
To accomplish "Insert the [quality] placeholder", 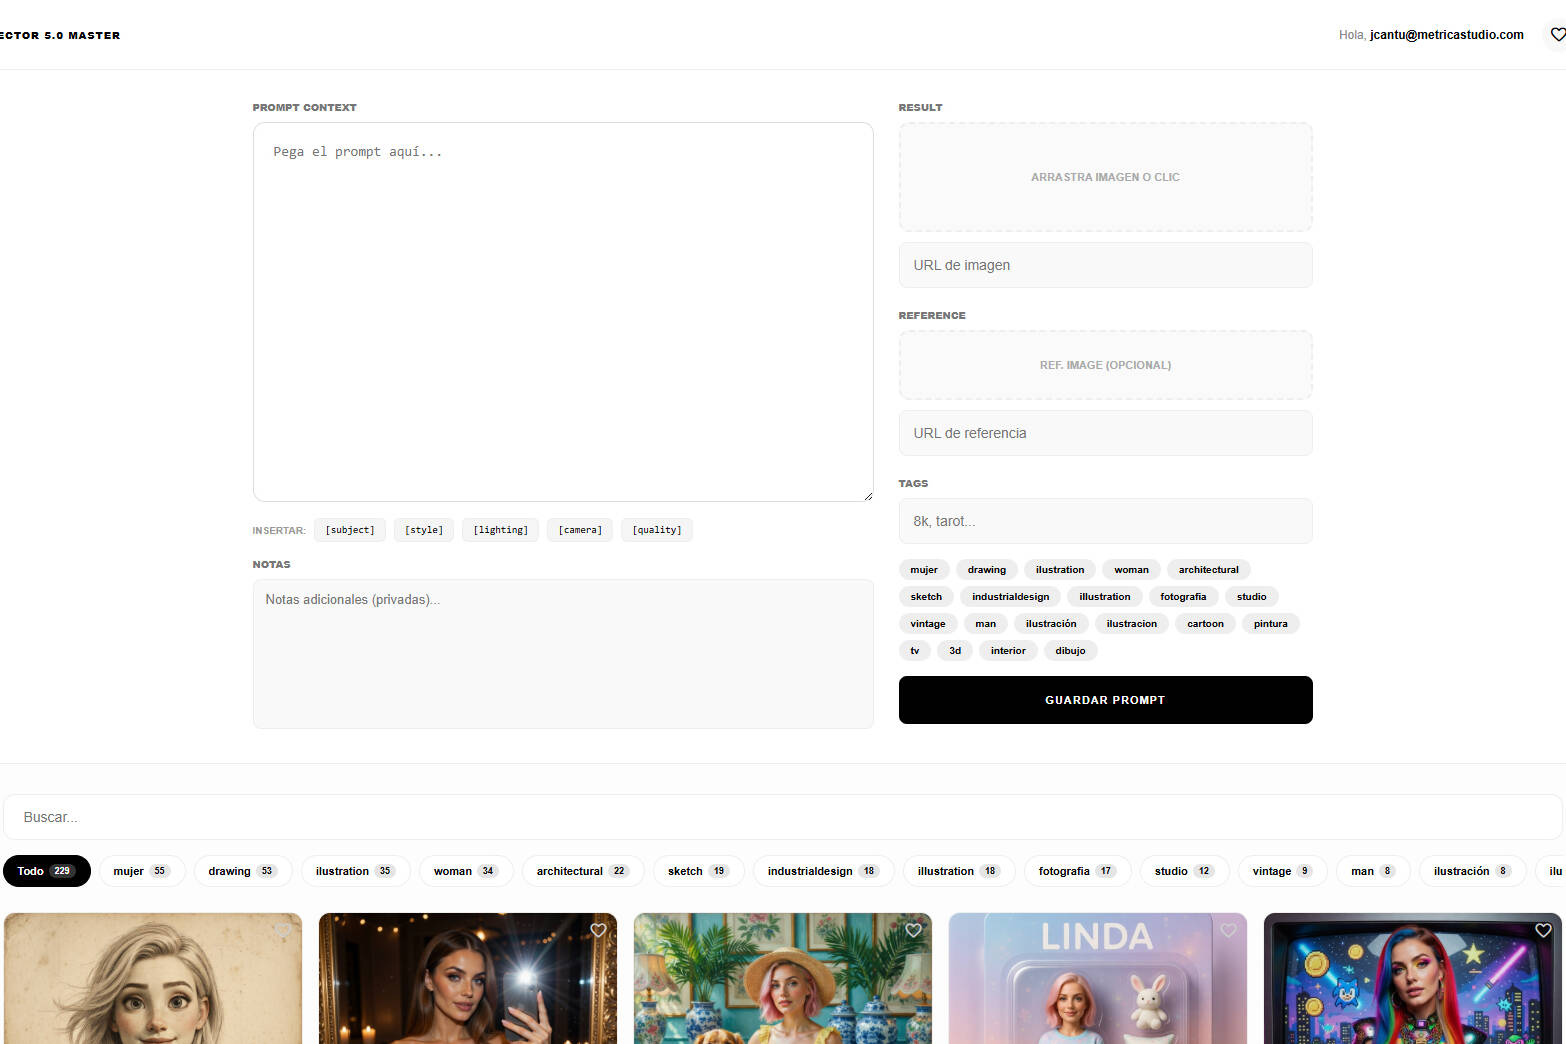I will pyautogui.click(x=656, y=530).
